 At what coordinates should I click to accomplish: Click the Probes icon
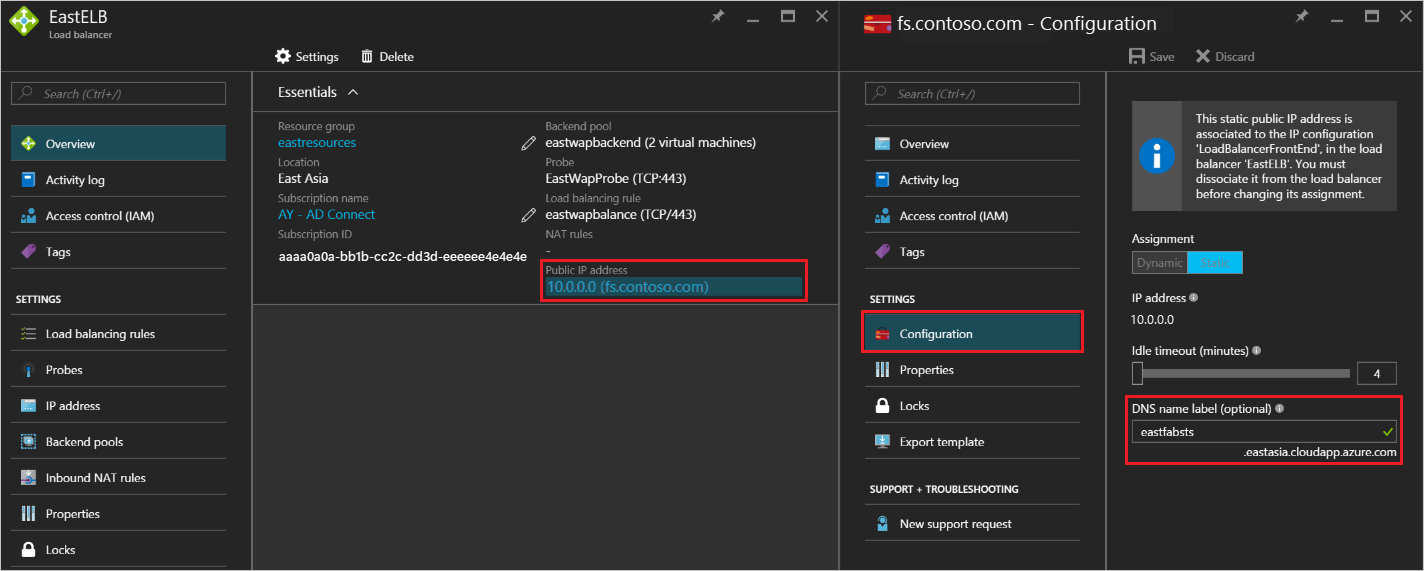(28, 370)
